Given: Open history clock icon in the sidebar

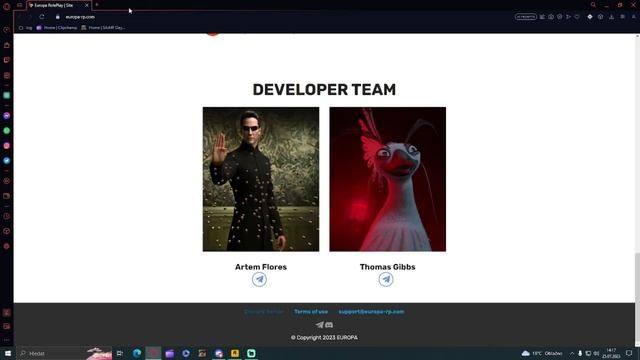Looking at the screenshot, I should click(7, 216).
